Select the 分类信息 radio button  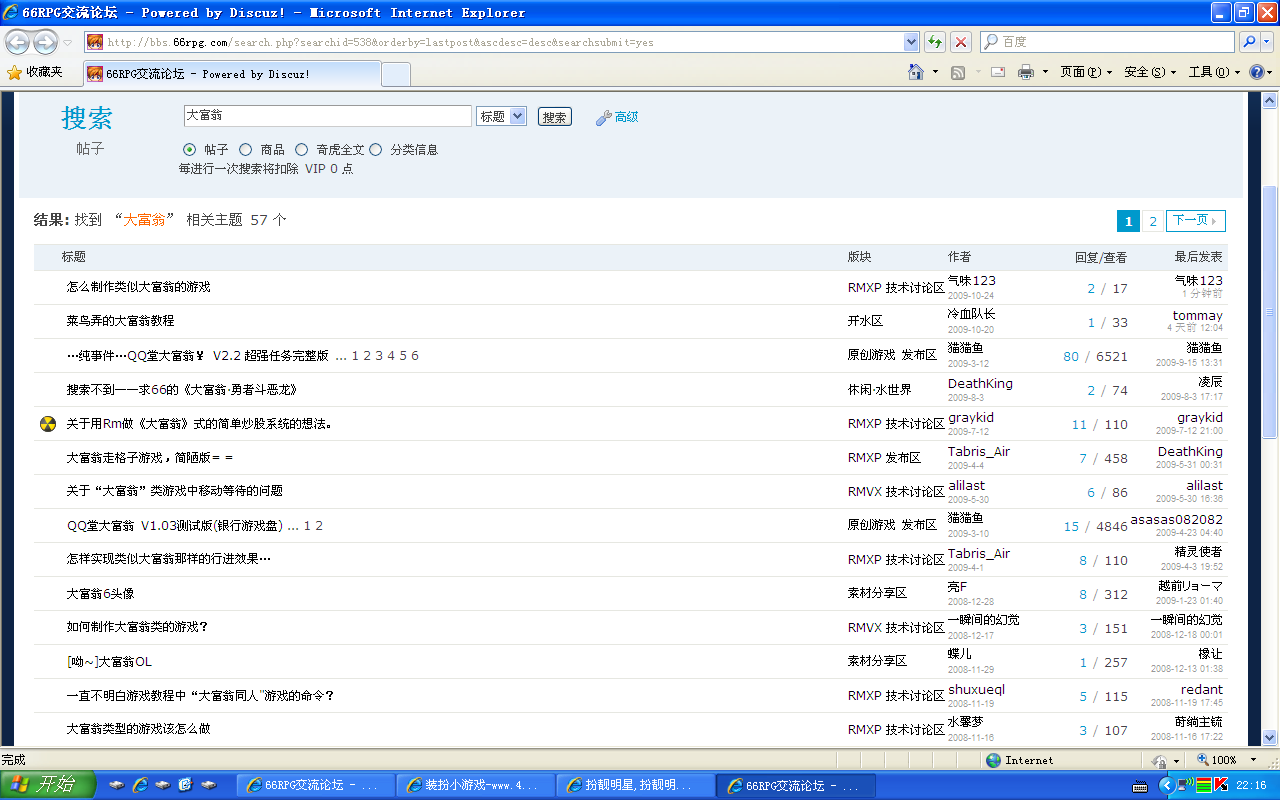376,149
